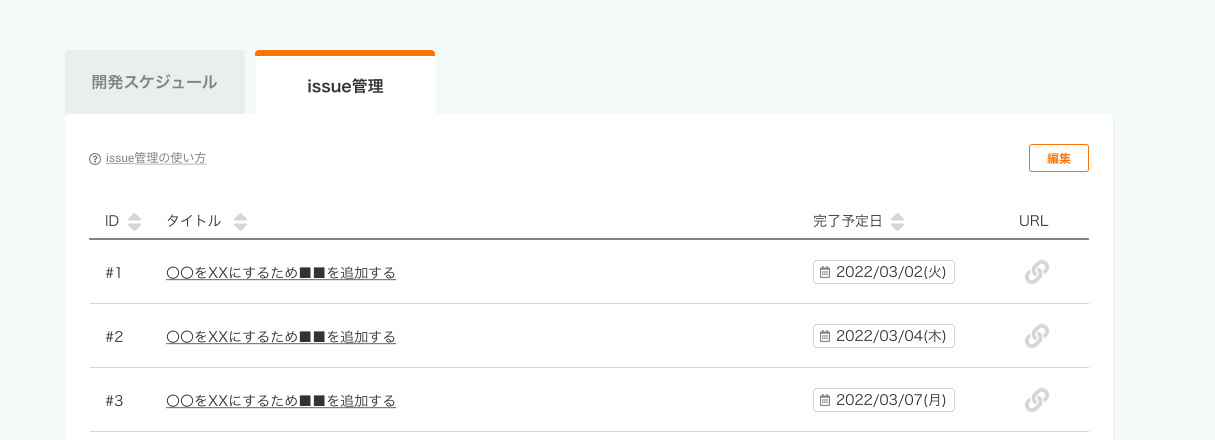The image size is (1215, 440).
Task: Click calendar icon in the 2022/03/02 date field
Action: [x=825, y=272]
